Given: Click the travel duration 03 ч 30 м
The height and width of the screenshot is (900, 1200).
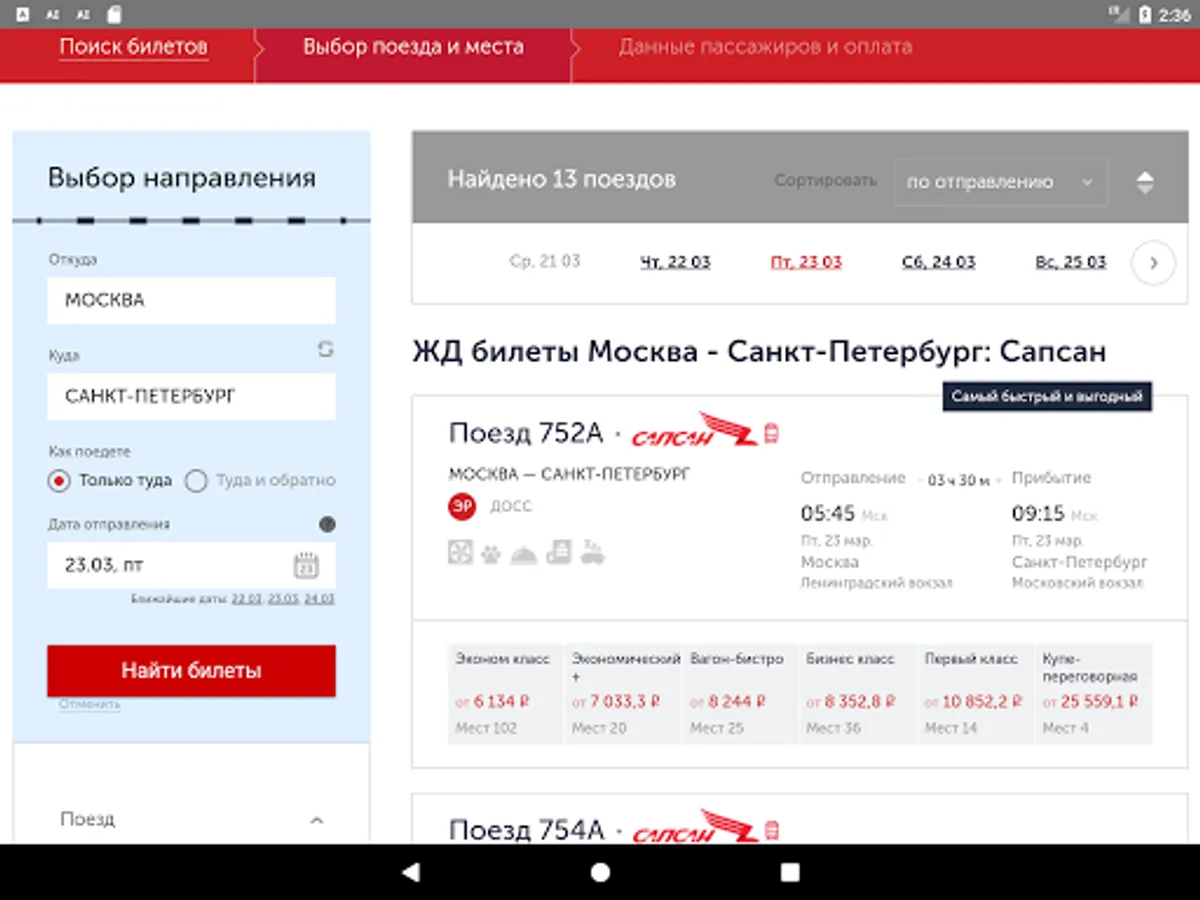Looking at the screenshot, I should click(958, 481).
